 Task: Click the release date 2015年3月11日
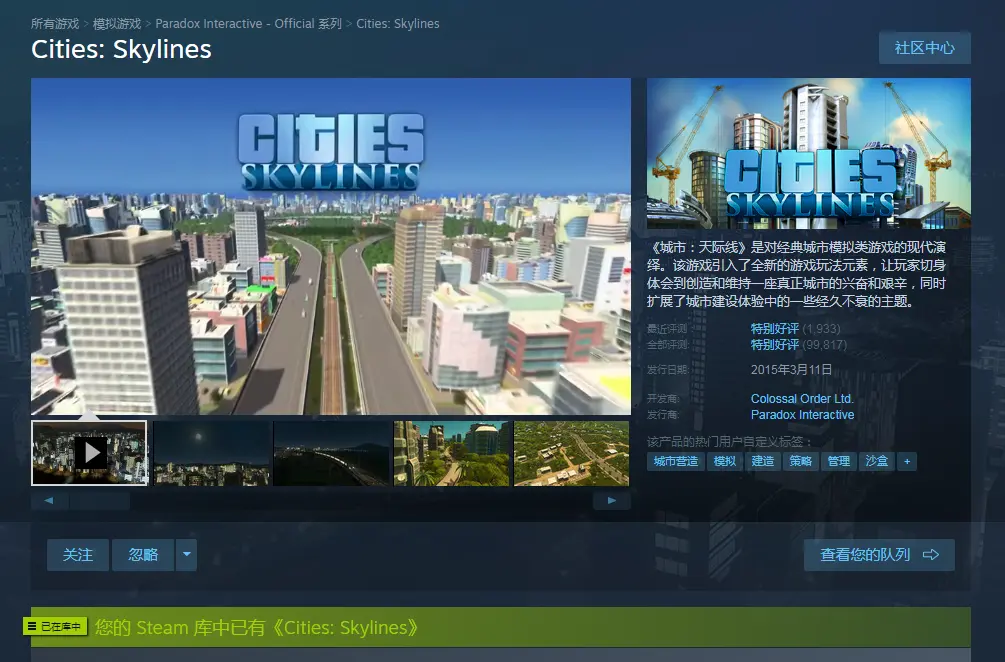[792, 370]
